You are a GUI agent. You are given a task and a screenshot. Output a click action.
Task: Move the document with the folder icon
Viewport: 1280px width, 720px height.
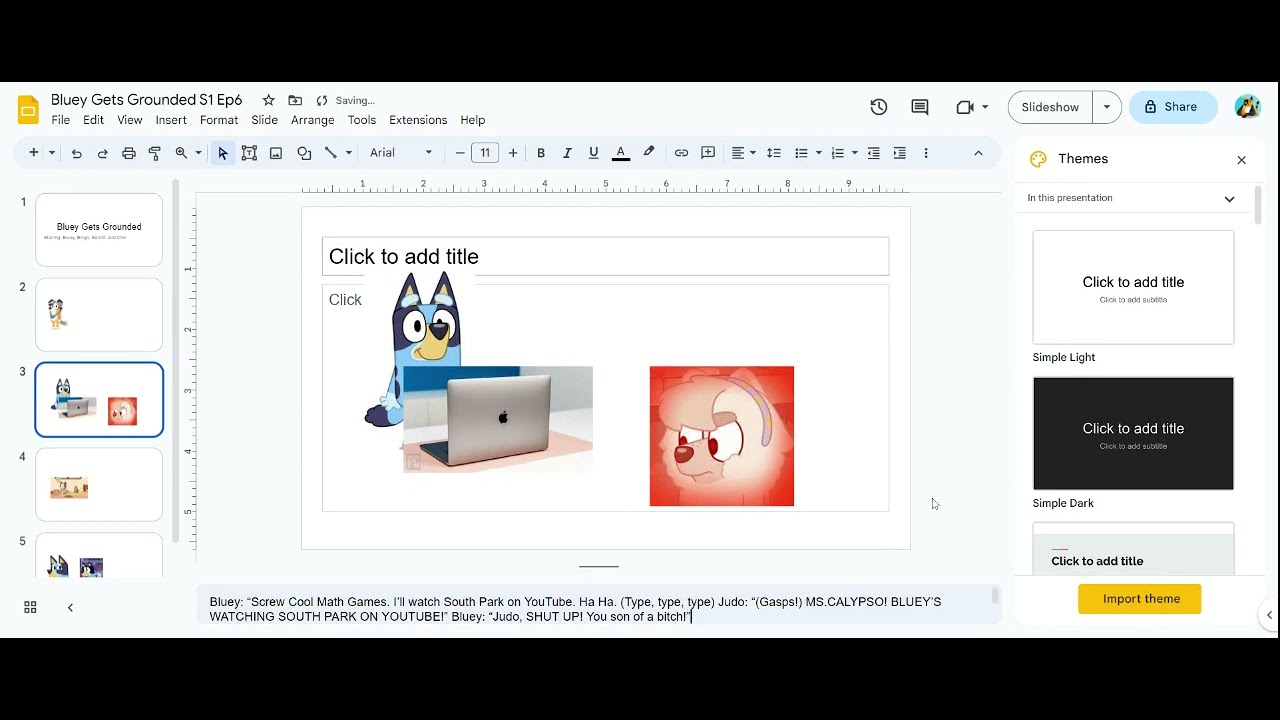pyautogui.click(x=295, y=100)
